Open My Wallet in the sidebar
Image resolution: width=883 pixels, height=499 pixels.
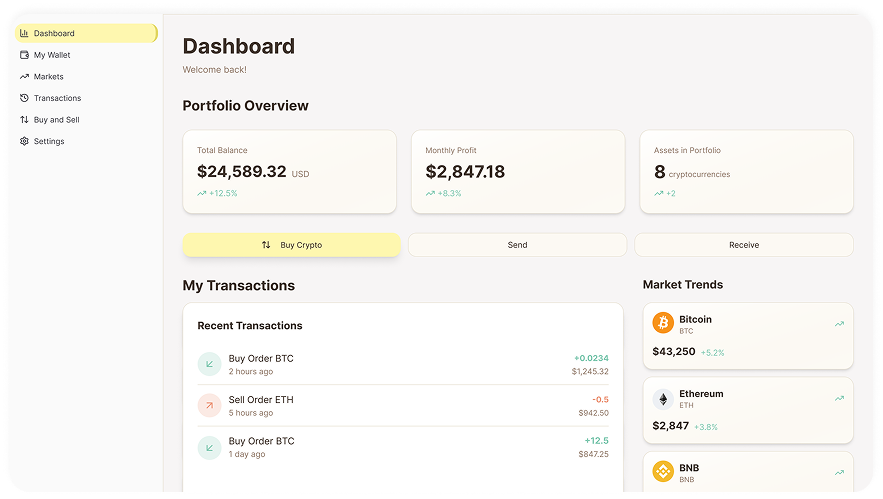(52, 55)
